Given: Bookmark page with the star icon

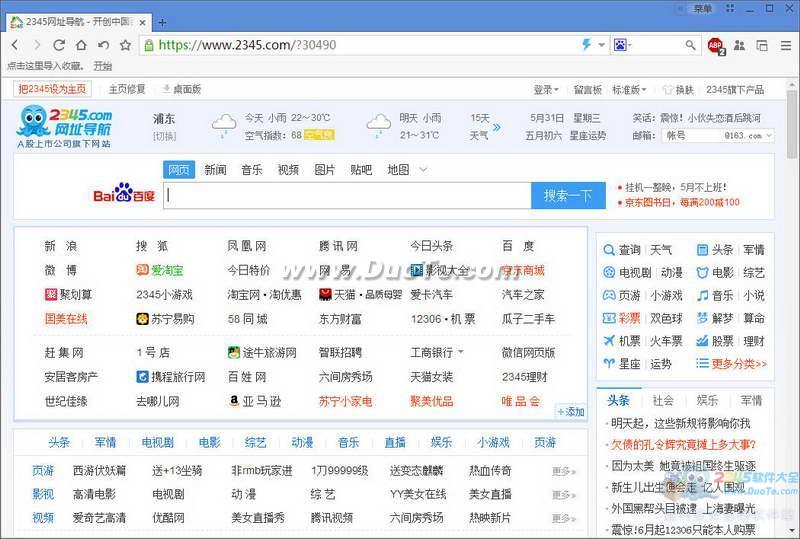Looking at the screenshot, I should (126, 45).
